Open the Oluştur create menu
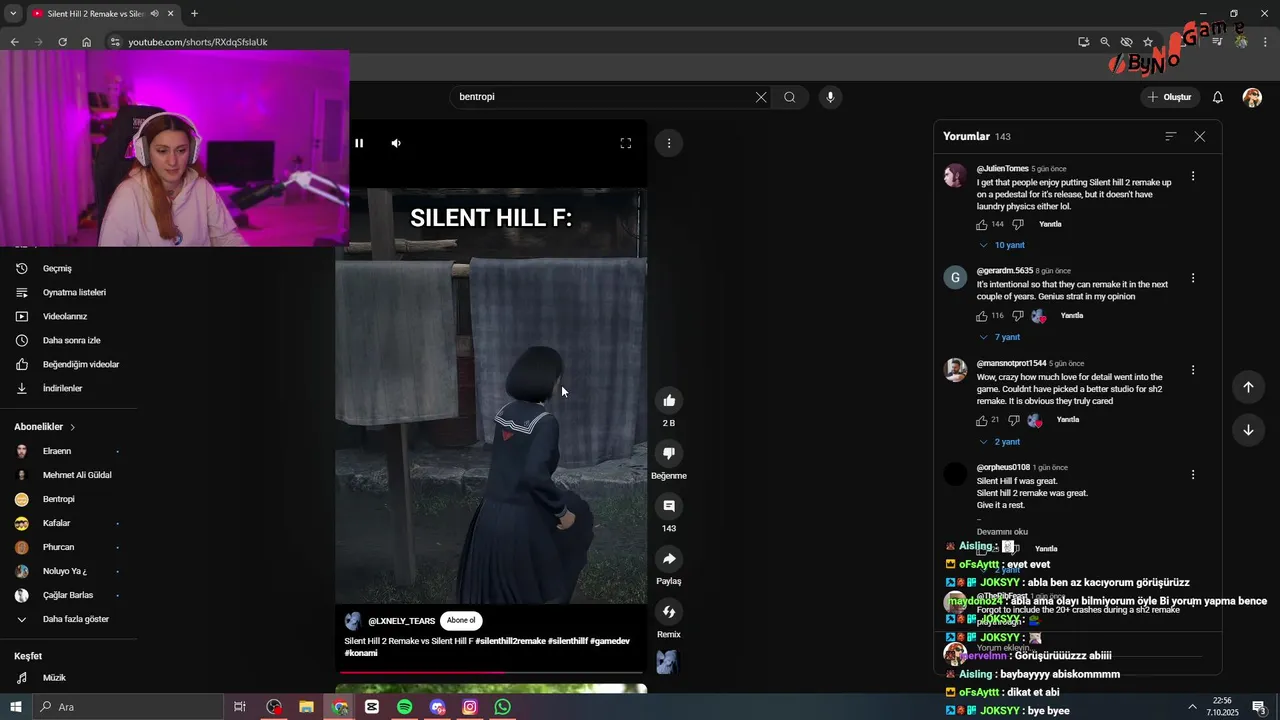1280x720 pixels. click(1170, 97)
